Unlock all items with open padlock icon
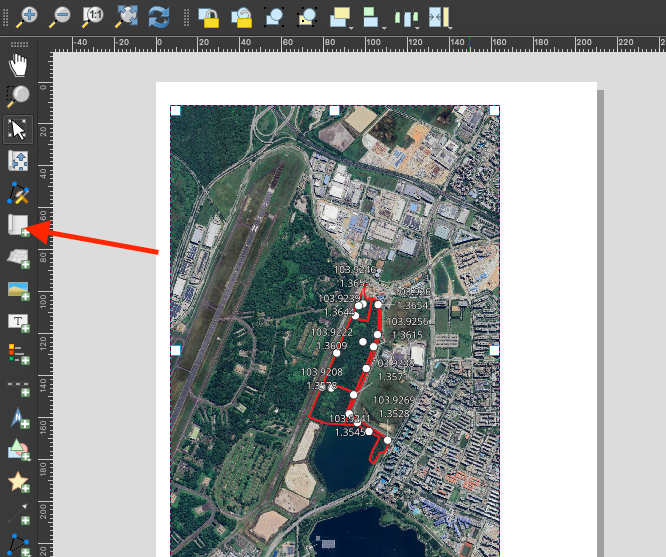The width and height of the screenshot is (666, 557). click(x=241, y=16)
